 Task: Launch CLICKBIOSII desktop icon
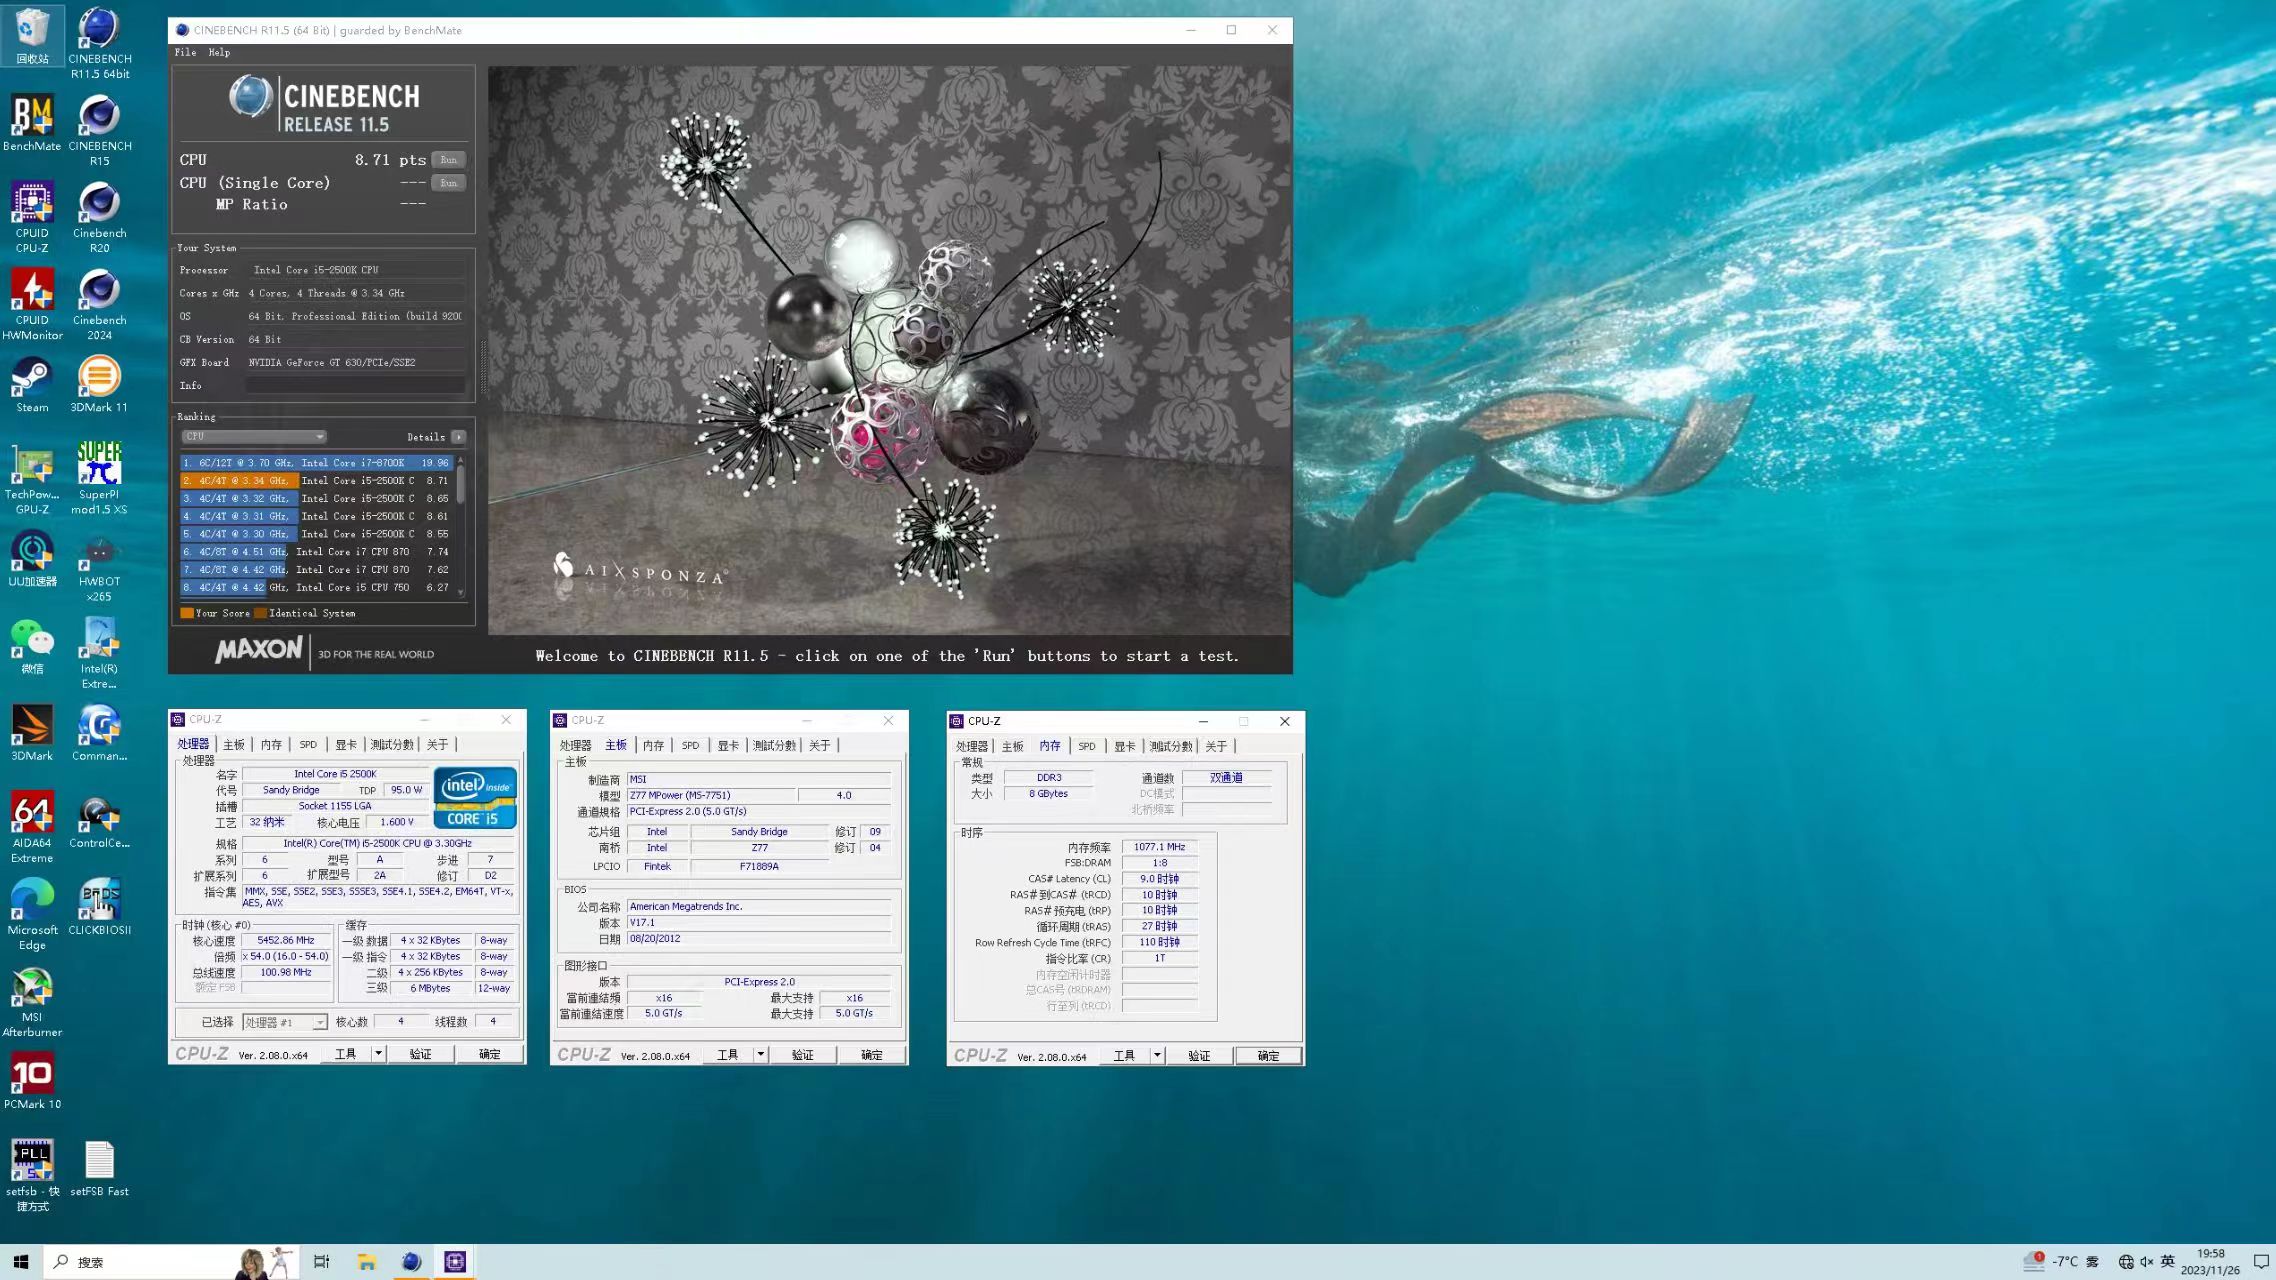tap(99, 907)
